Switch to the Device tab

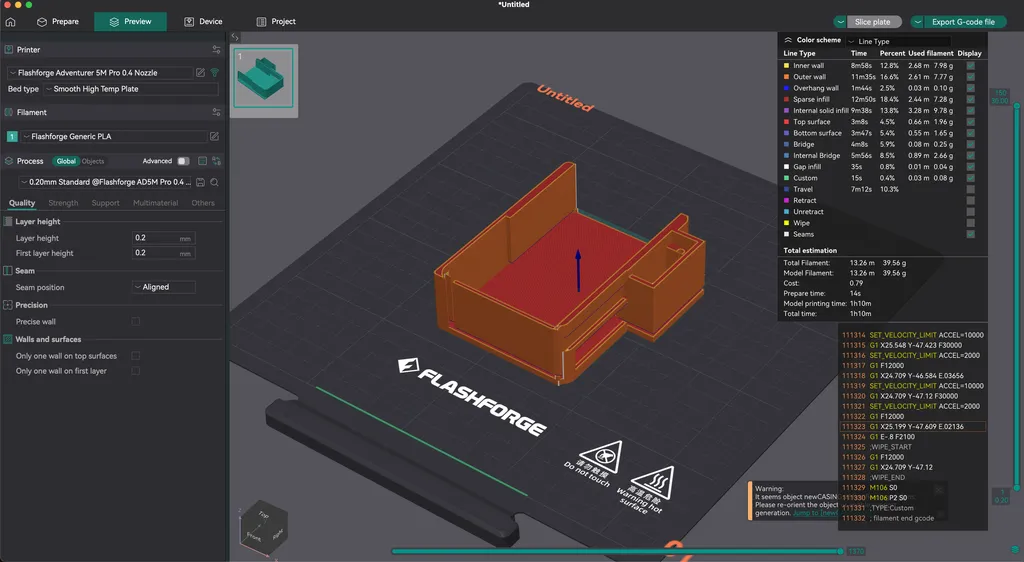(x=203, y=22)
